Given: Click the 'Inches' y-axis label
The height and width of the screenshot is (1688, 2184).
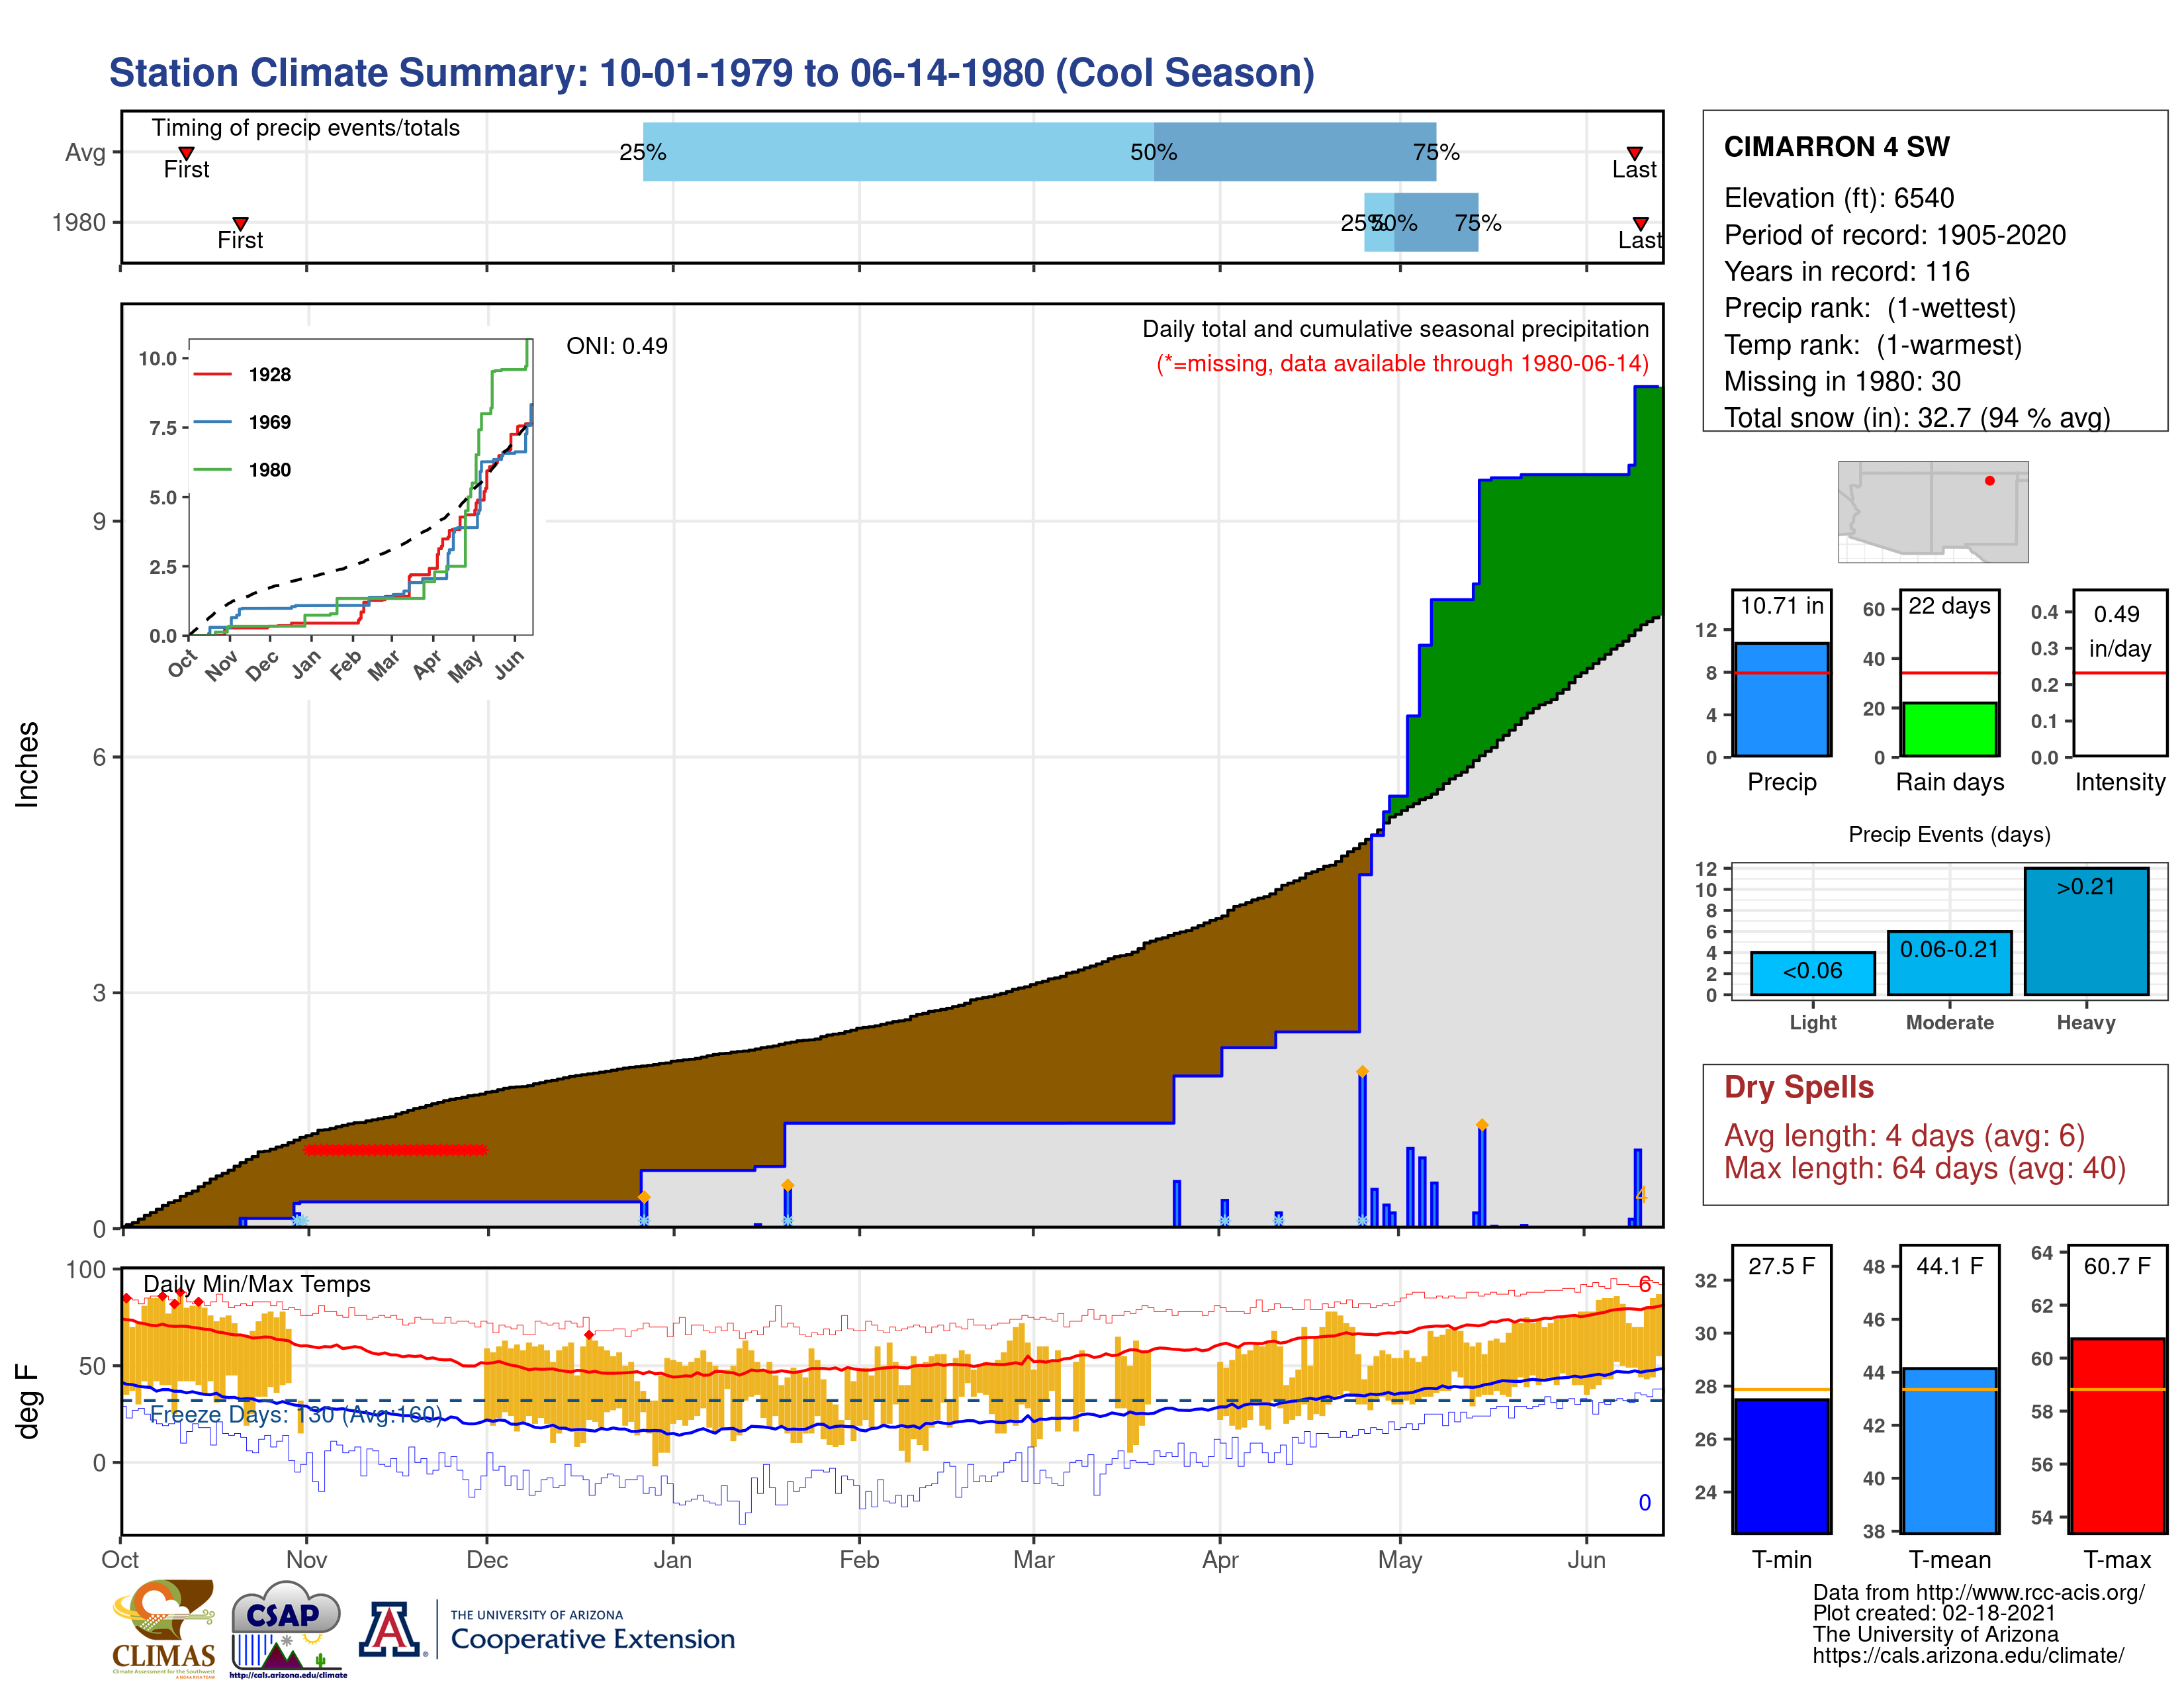Looking at the screenshot, I should (x=27, y=764).
